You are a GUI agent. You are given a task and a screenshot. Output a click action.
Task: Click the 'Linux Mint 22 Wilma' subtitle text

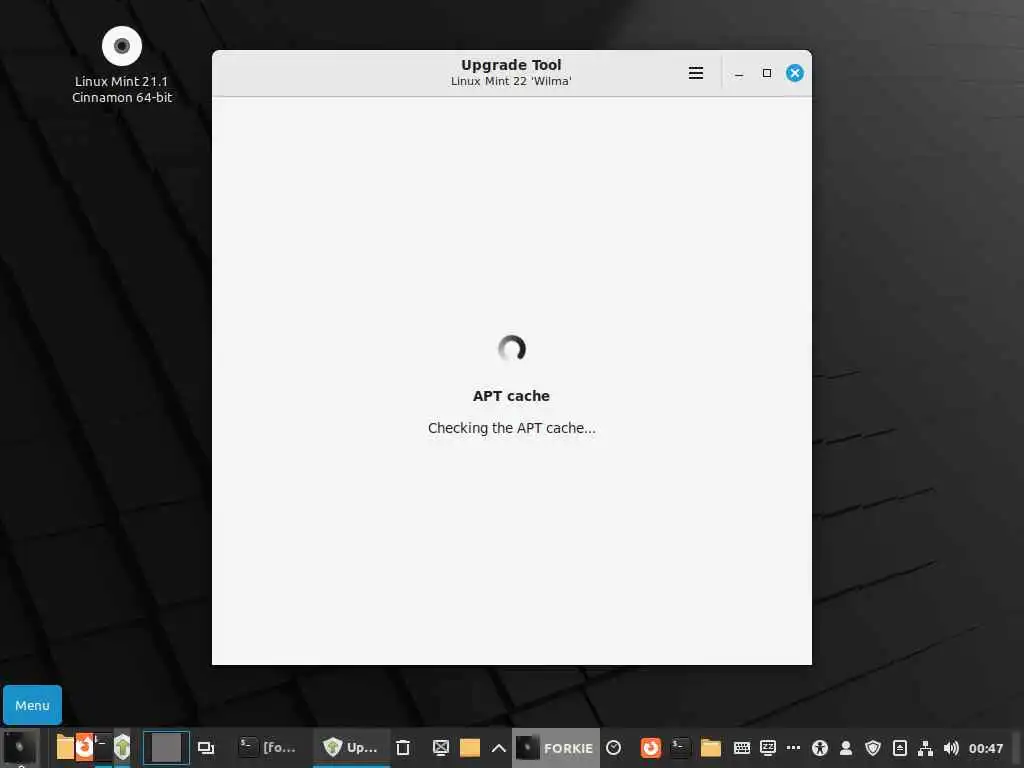point(511,81)
